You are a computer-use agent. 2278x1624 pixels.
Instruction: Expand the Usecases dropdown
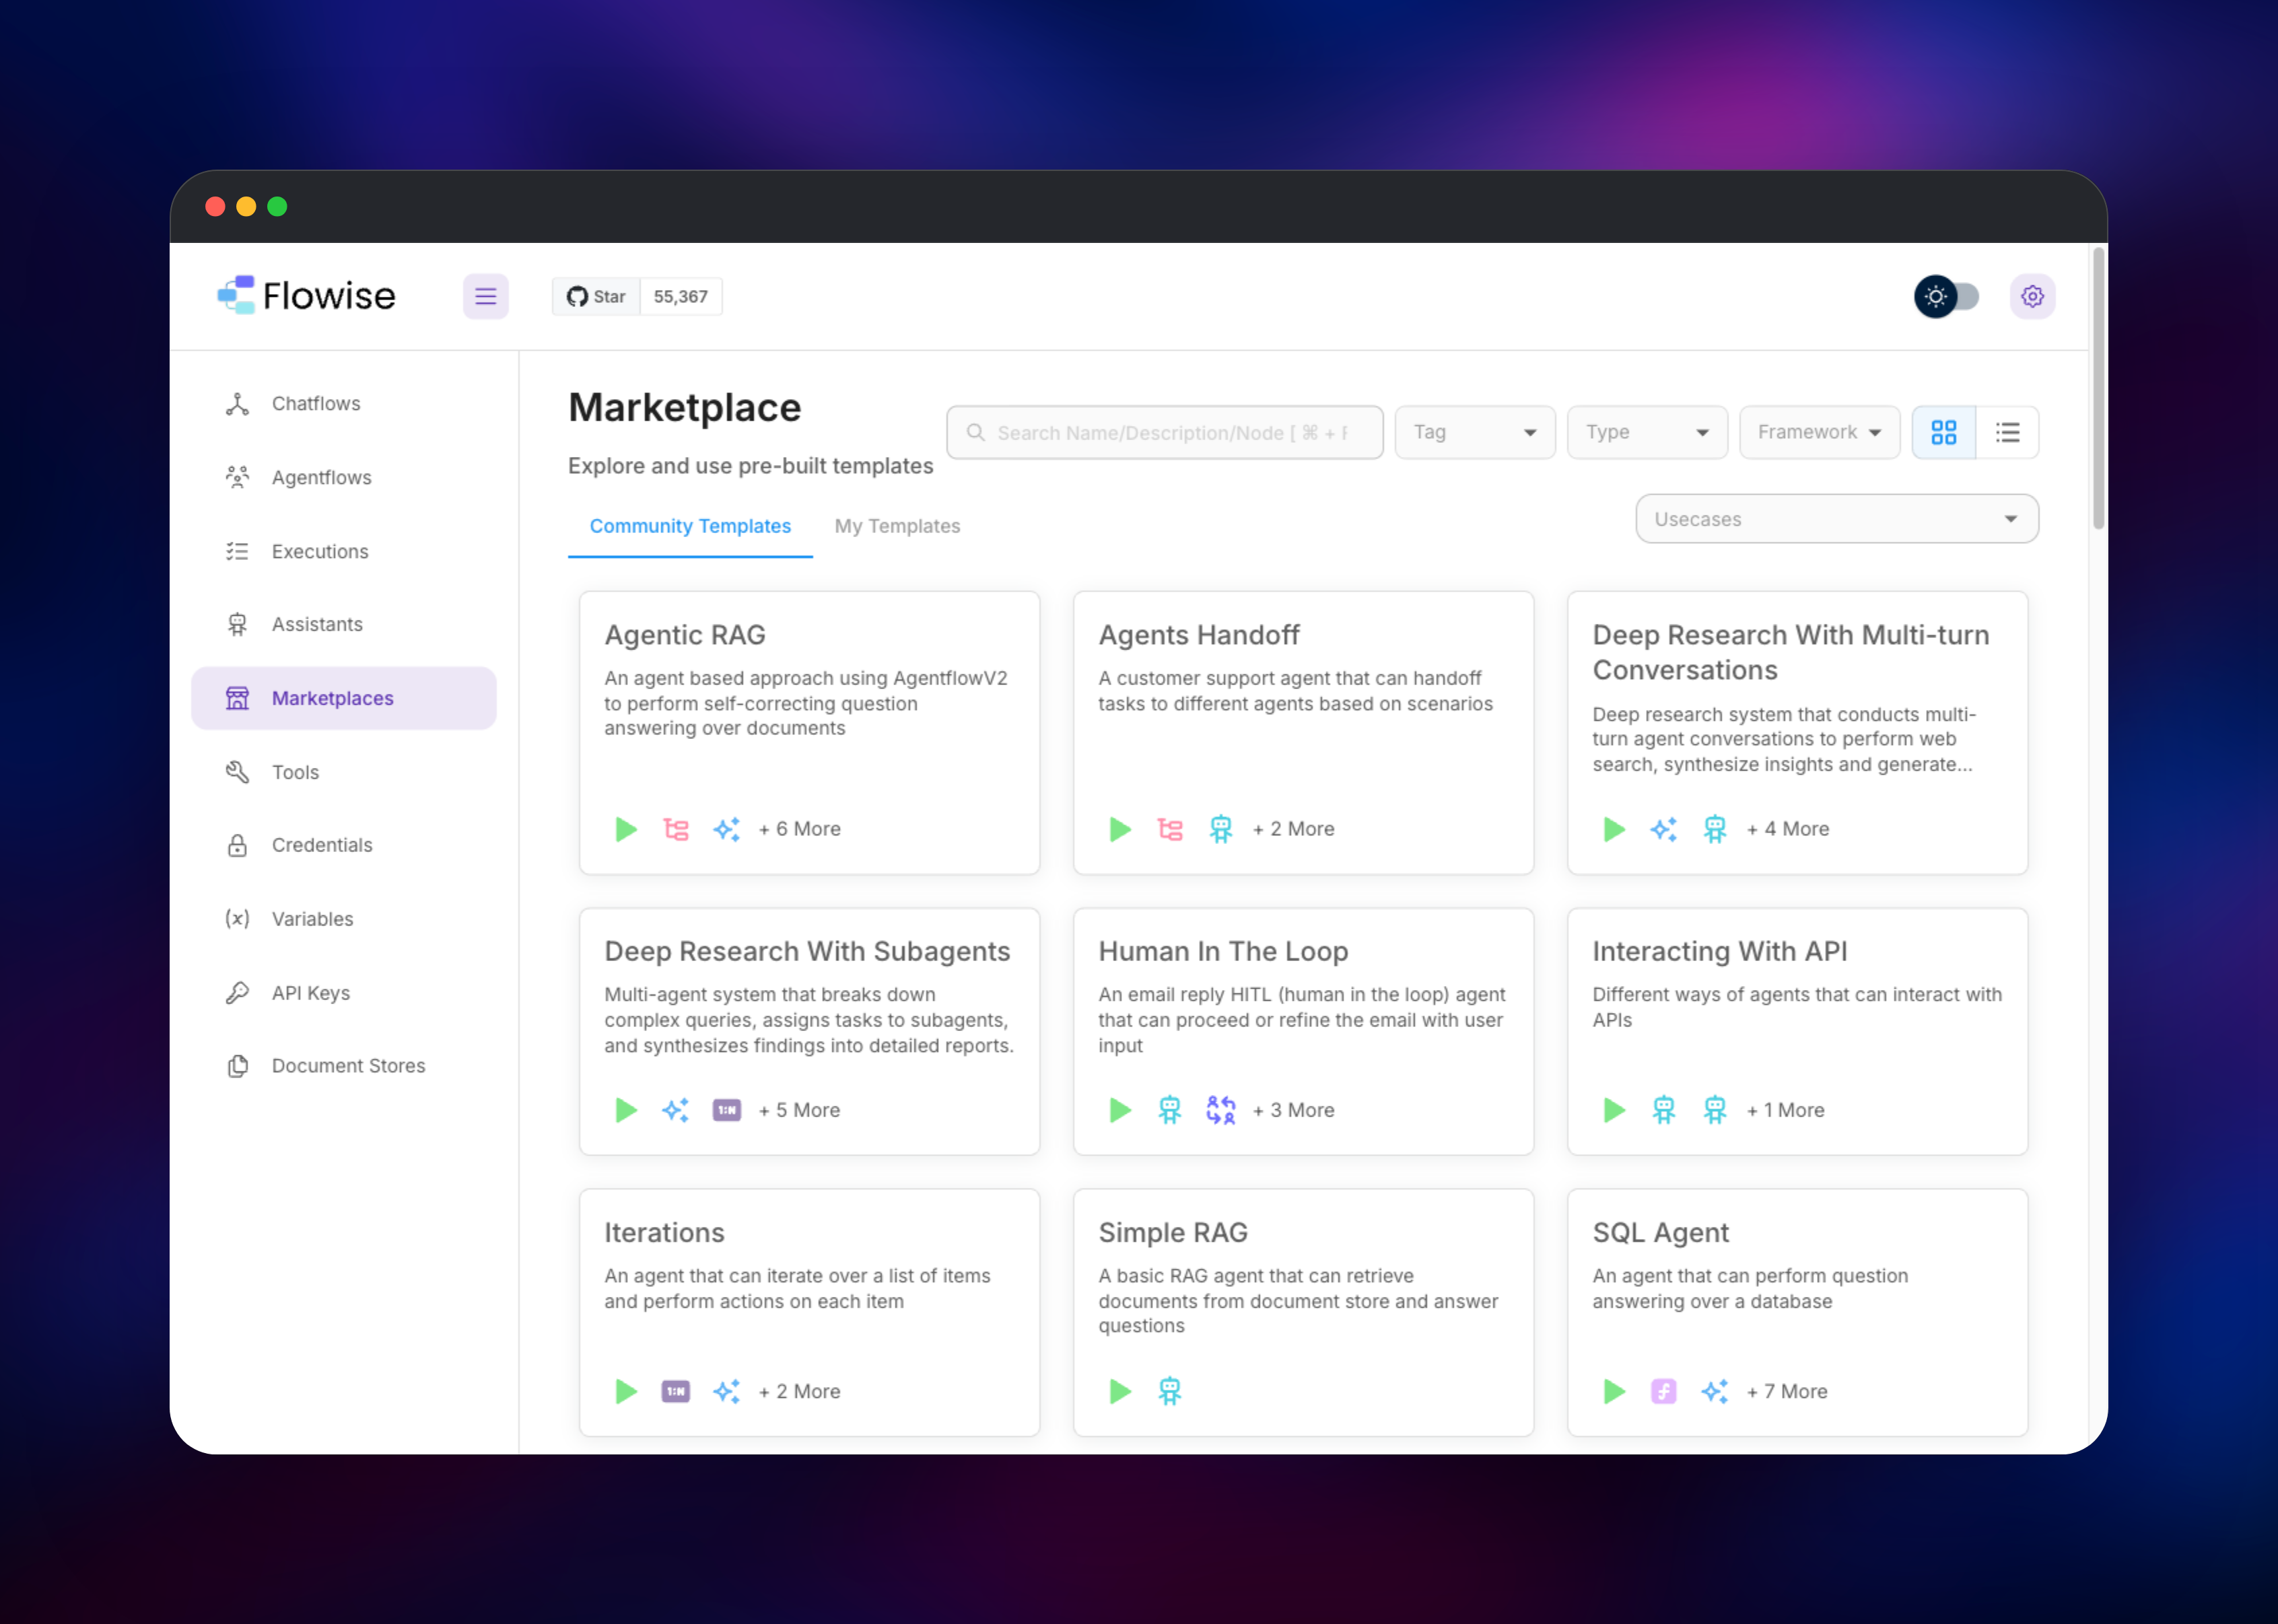click(1836, 519)
